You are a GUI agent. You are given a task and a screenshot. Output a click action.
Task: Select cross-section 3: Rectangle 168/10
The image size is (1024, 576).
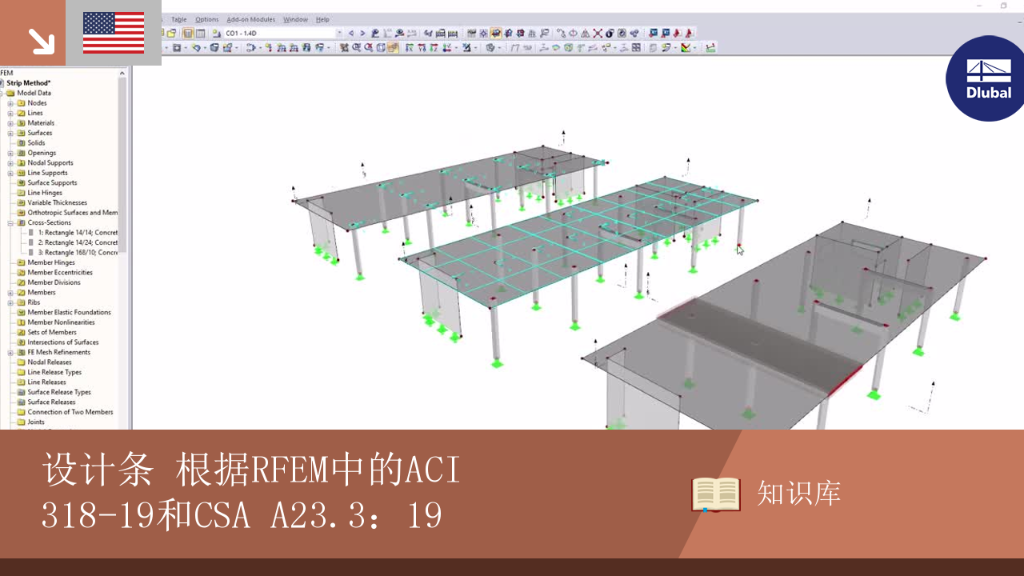78,253
